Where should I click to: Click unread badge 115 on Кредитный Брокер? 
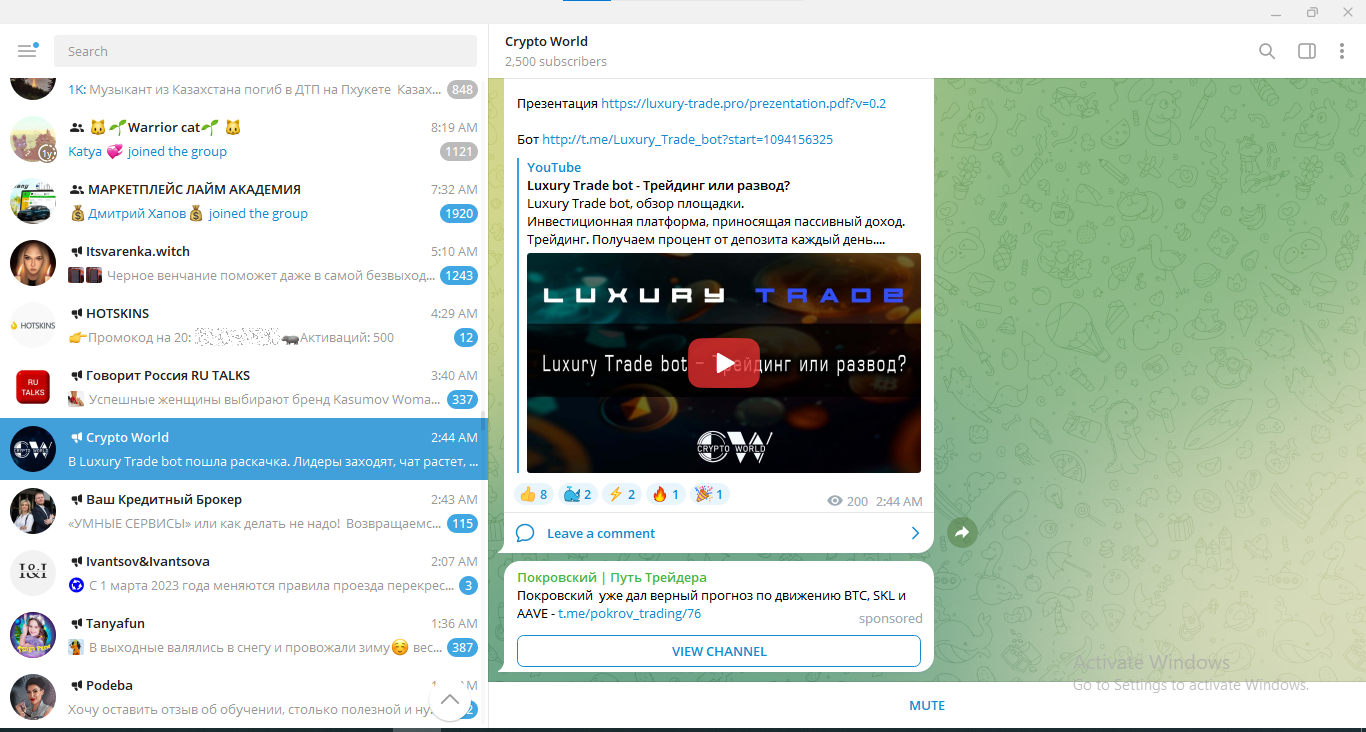(x=462, y=523)
